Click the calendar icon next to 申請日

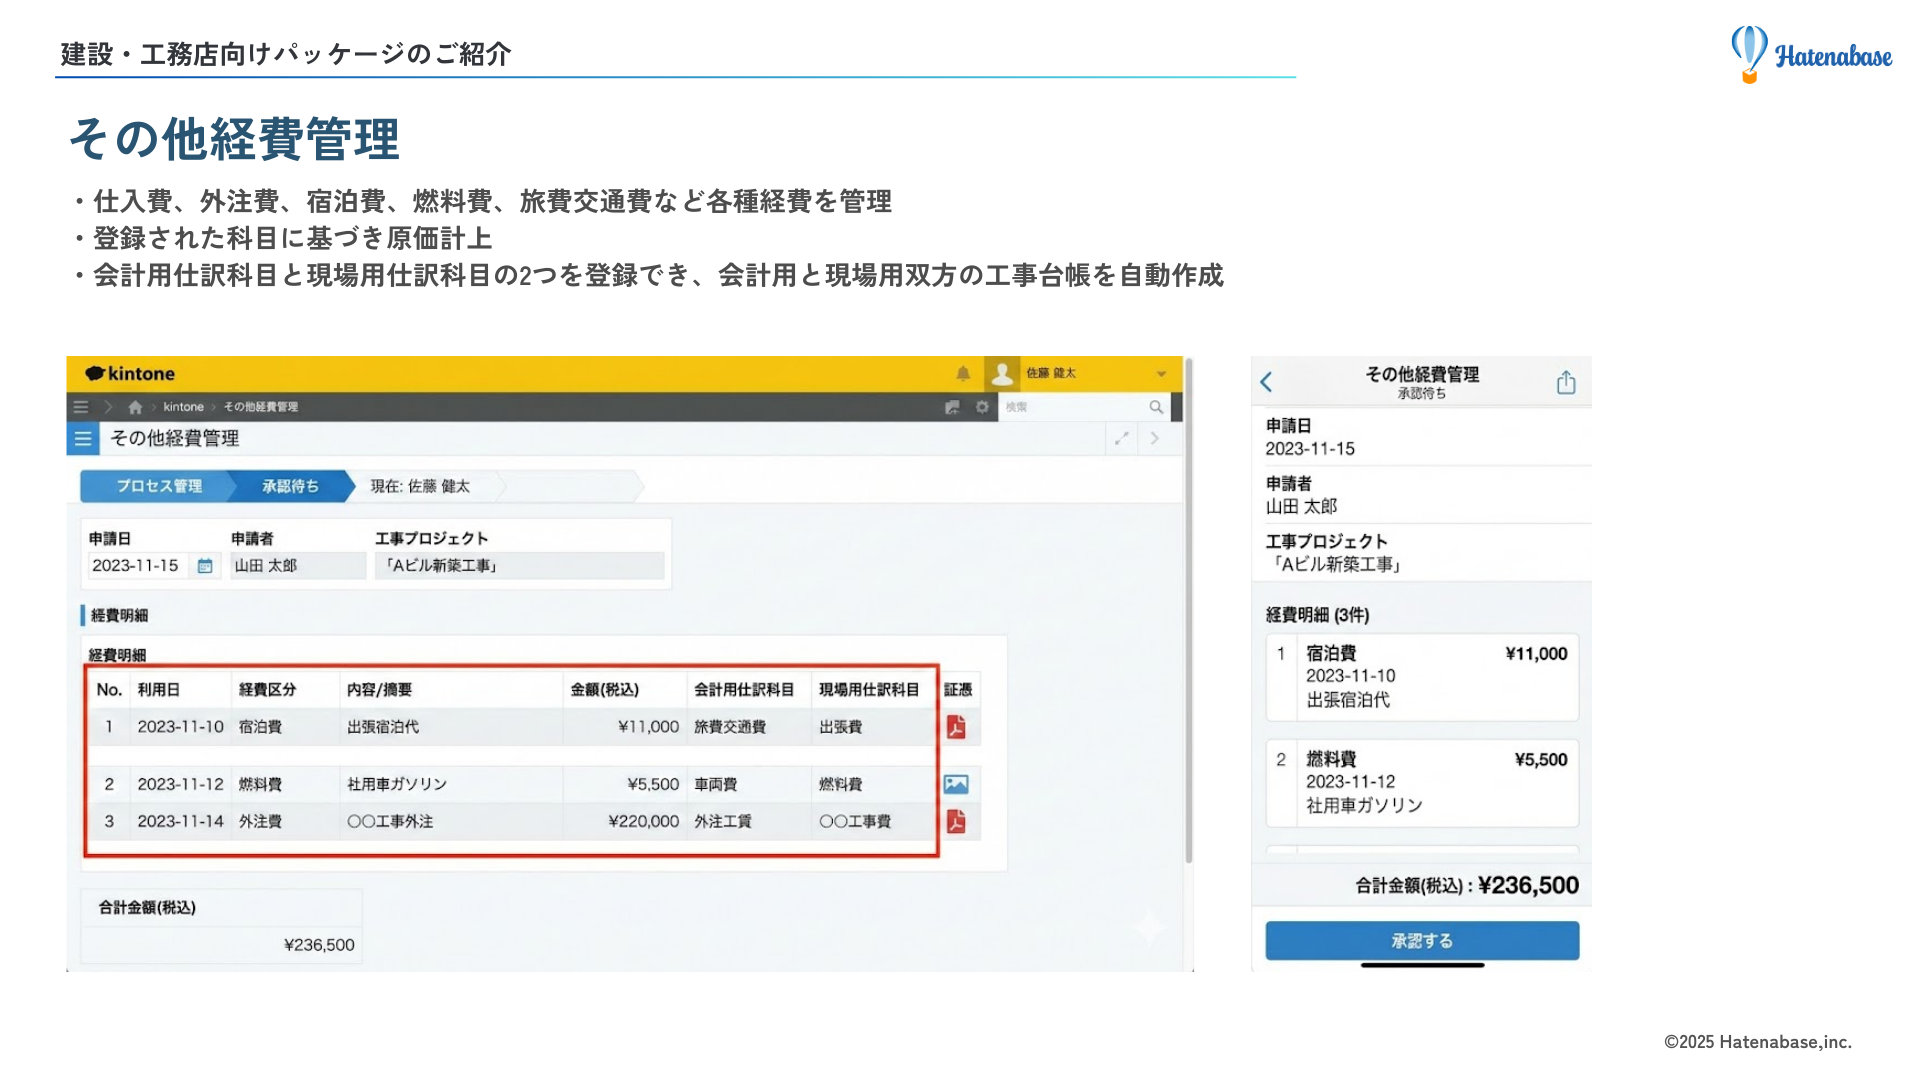[x=204, y=566]
